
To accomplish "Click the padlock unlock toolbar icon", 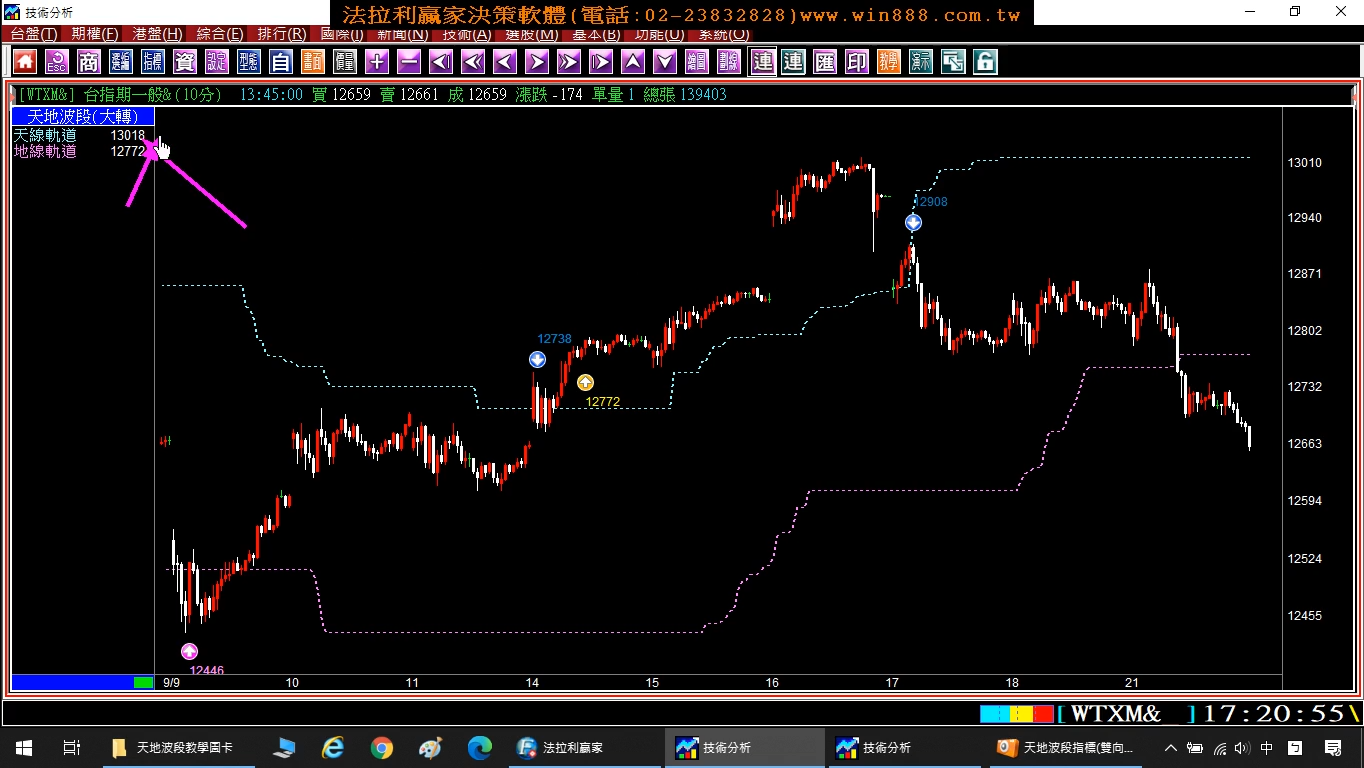I will pos(985,62).
